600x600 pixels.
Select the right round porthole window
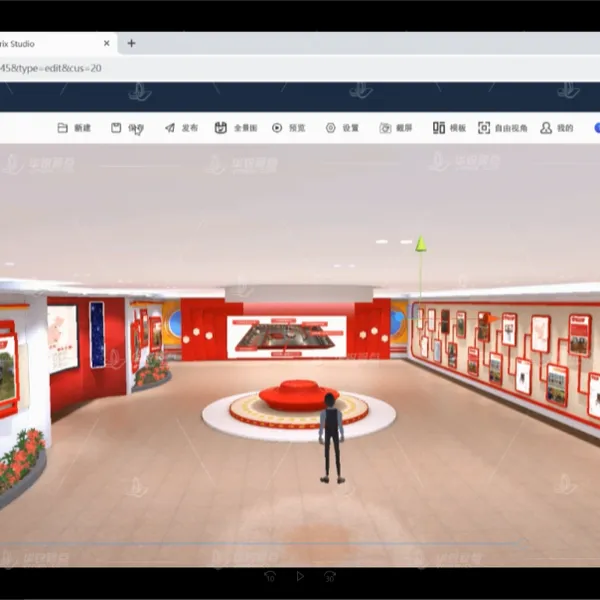398,321
